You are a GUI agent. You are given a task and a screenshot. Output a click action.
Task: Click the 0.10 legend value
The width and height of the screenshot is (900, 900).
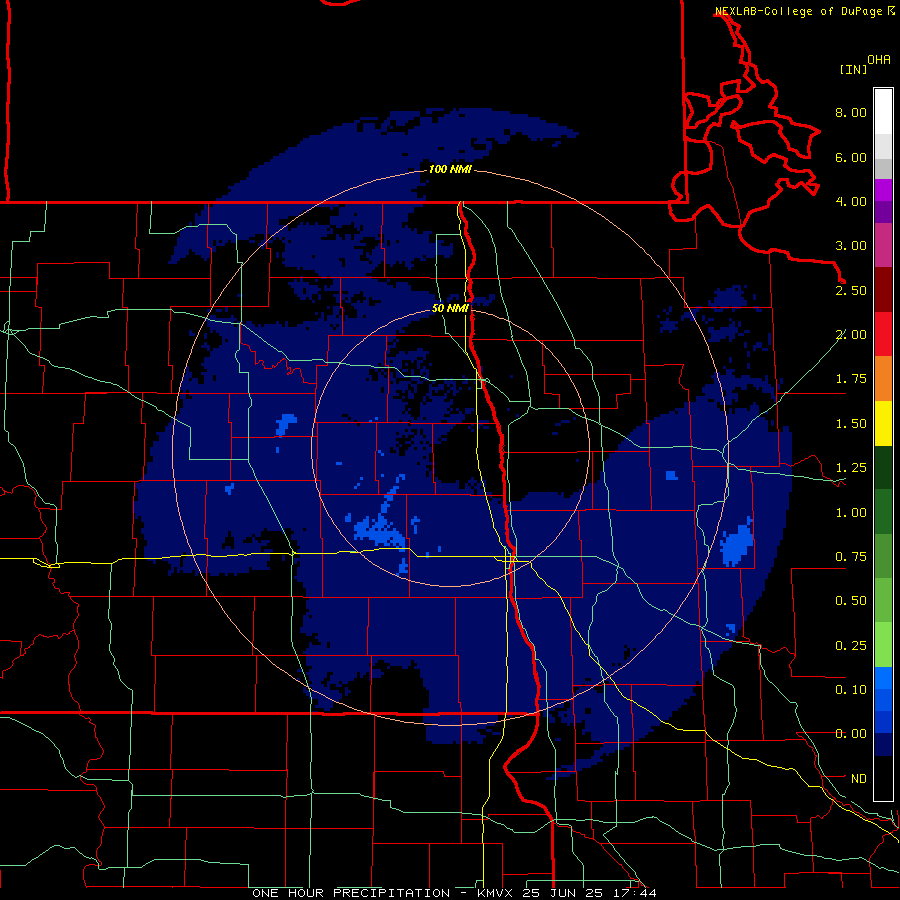pos(851,689)
